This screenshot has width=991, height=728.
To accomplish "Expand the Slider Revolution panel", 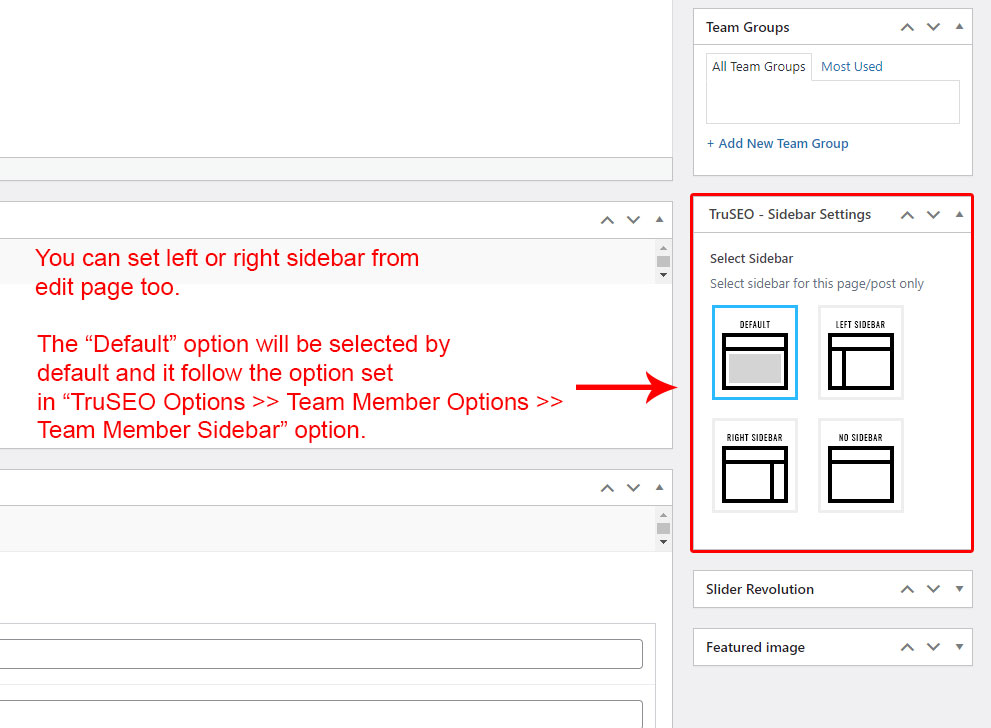I will (959, 589).
